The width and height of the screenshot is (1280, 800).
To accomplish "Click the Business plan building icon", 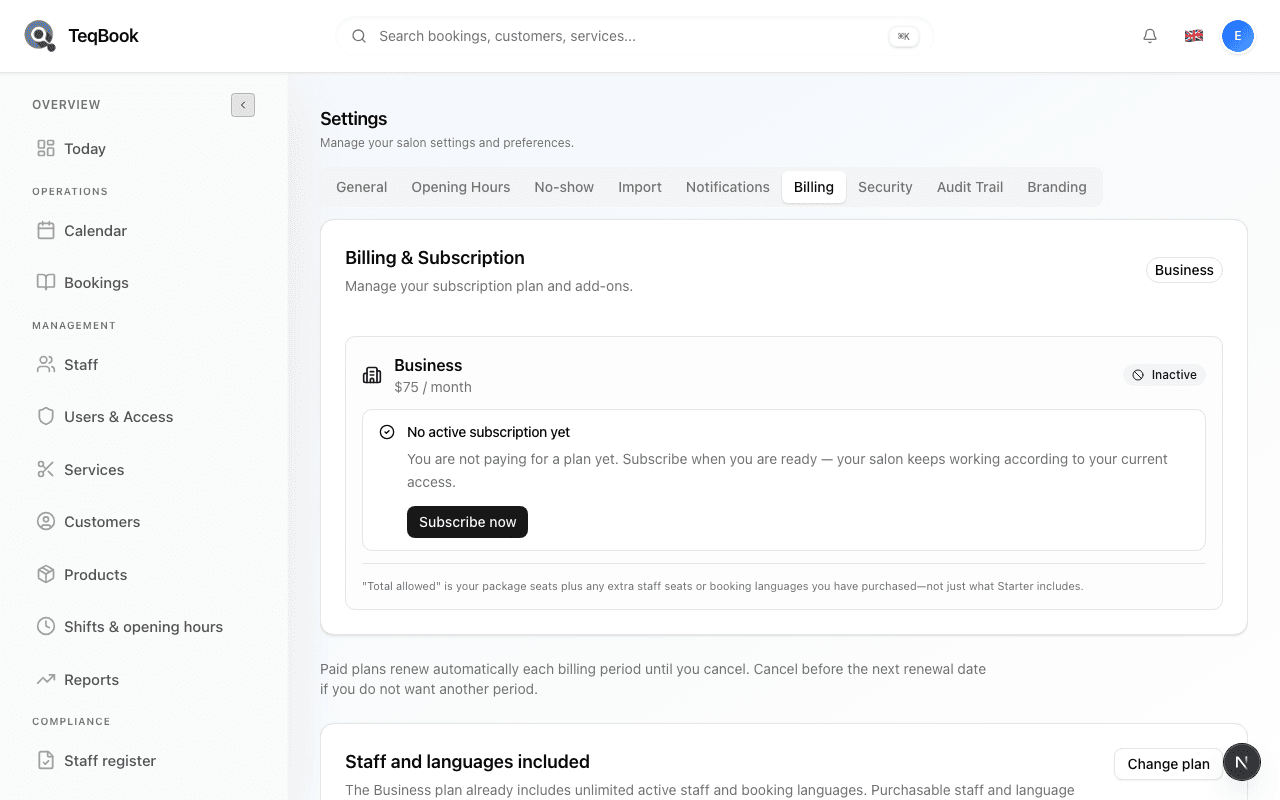I will tap(372, 375).
